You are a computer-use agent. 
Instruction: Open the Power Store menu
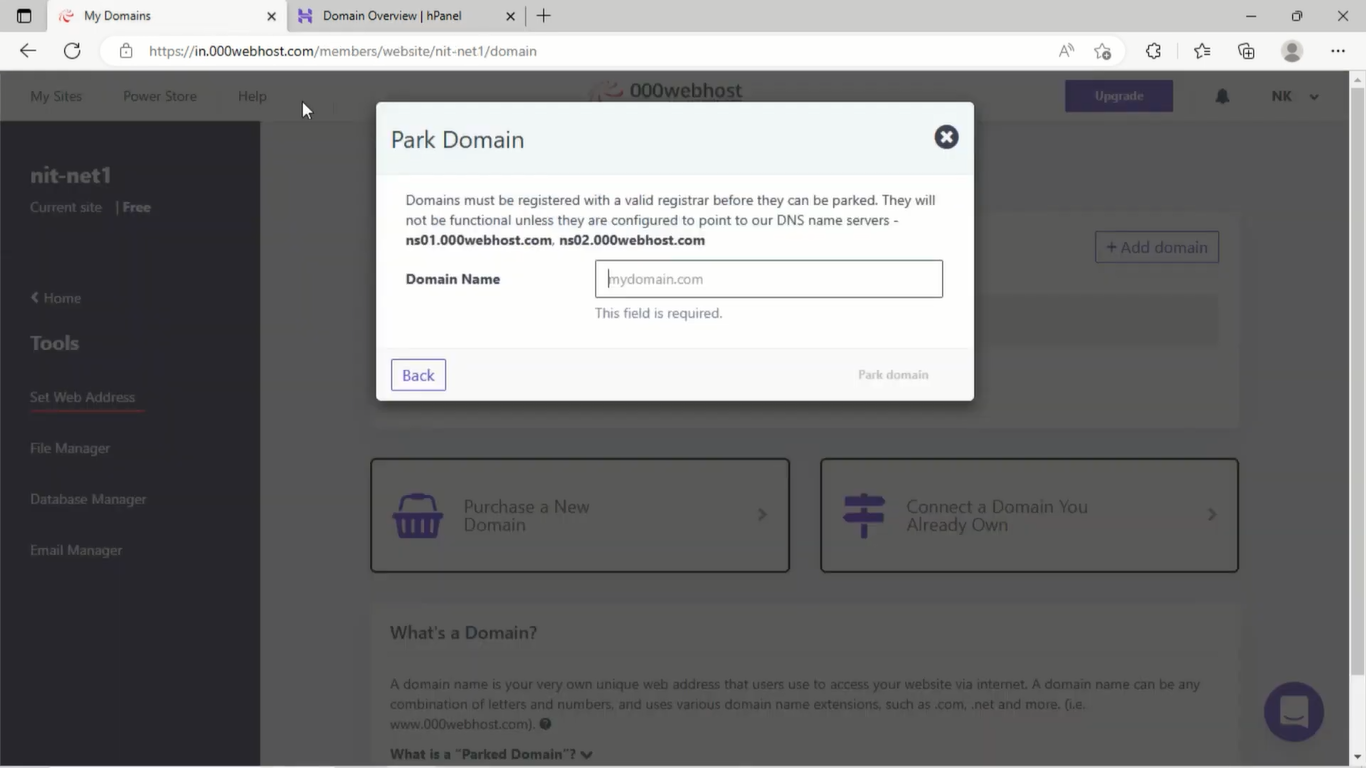tap(160, 96)
